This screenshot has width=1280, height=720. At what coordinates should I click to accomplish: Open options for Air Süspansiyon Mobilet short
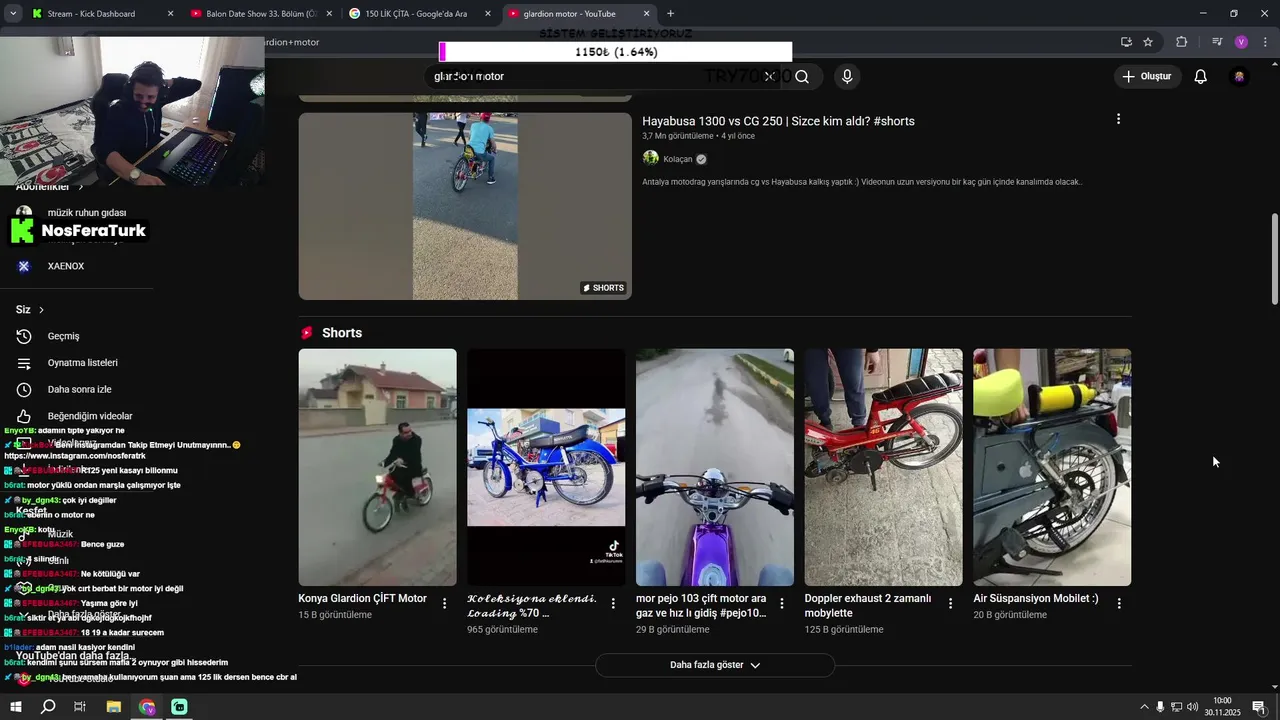(1119, 604)
